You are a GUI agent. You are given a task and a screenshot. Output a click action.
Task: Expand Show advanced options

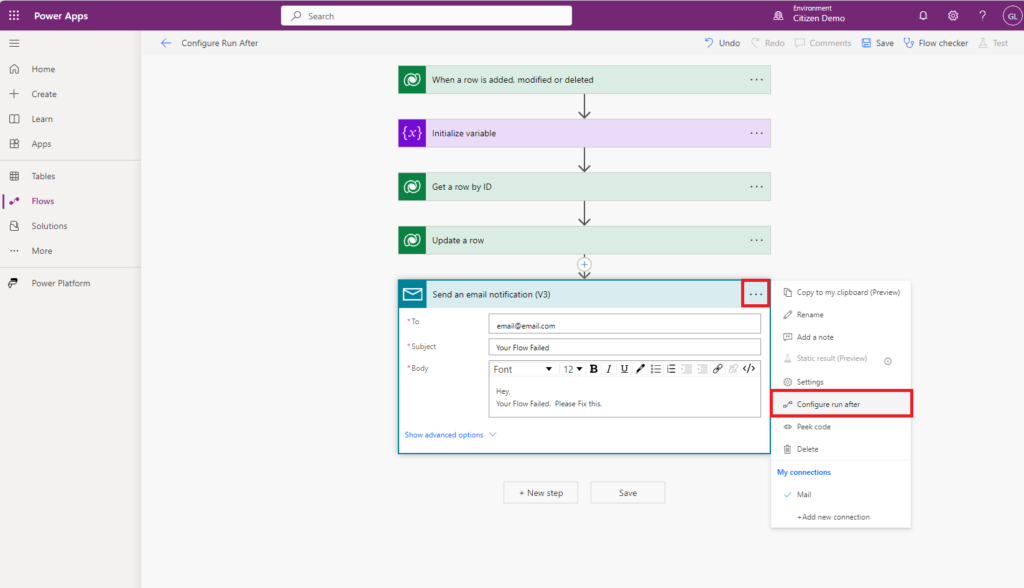click(450, 435)
